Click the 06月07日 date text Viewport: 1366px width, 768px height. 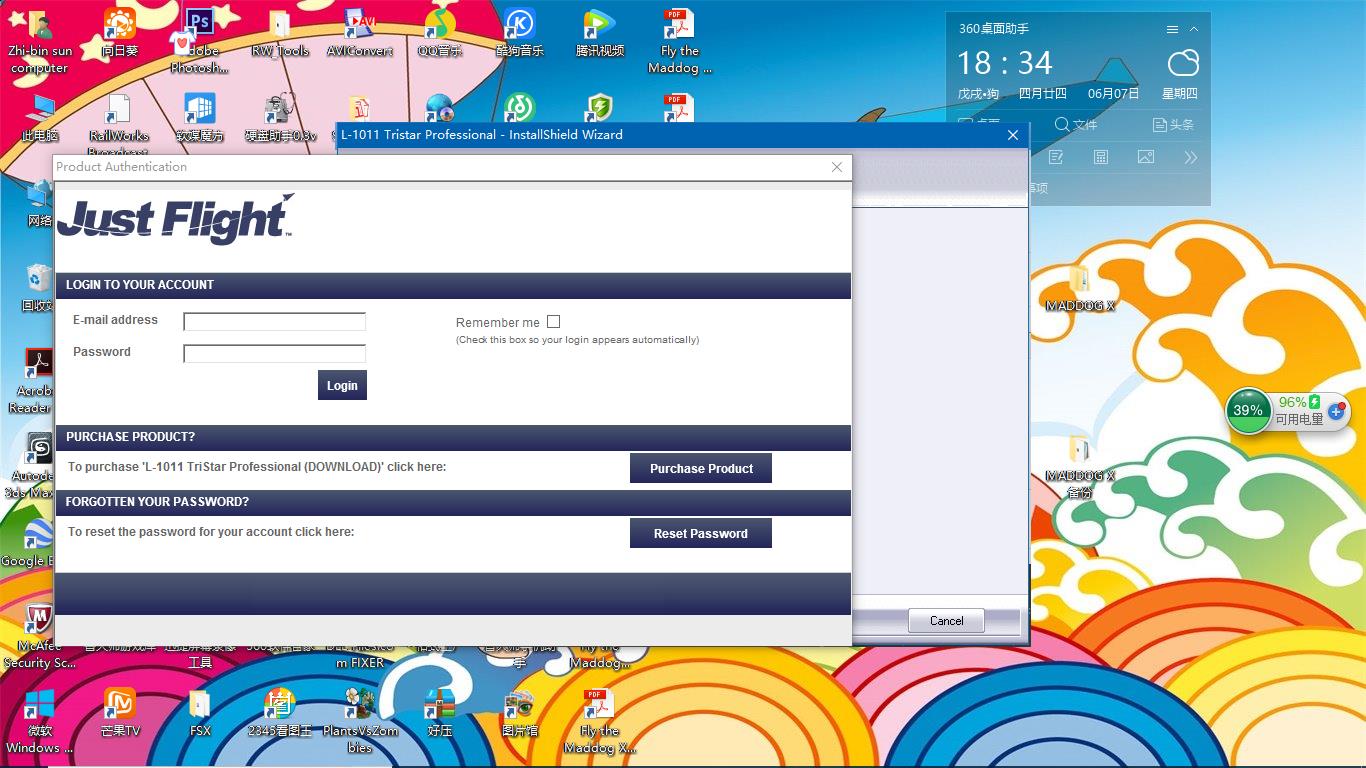click(x=1114, y=94)
